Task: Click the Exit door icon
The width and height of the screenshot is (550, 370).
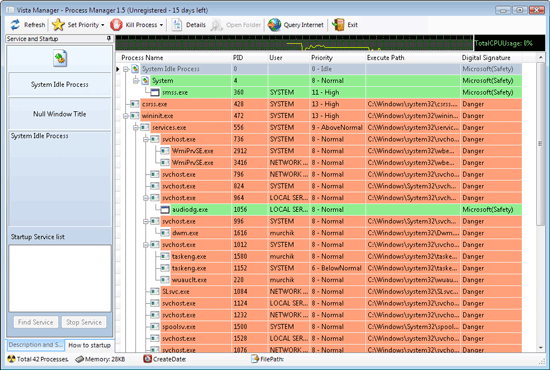Action: [x=338, y=25]
